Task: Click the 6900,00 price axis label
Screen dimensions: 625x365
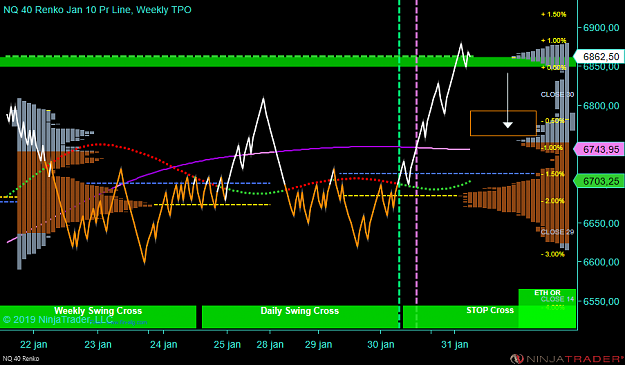Action: pos(601,28)
